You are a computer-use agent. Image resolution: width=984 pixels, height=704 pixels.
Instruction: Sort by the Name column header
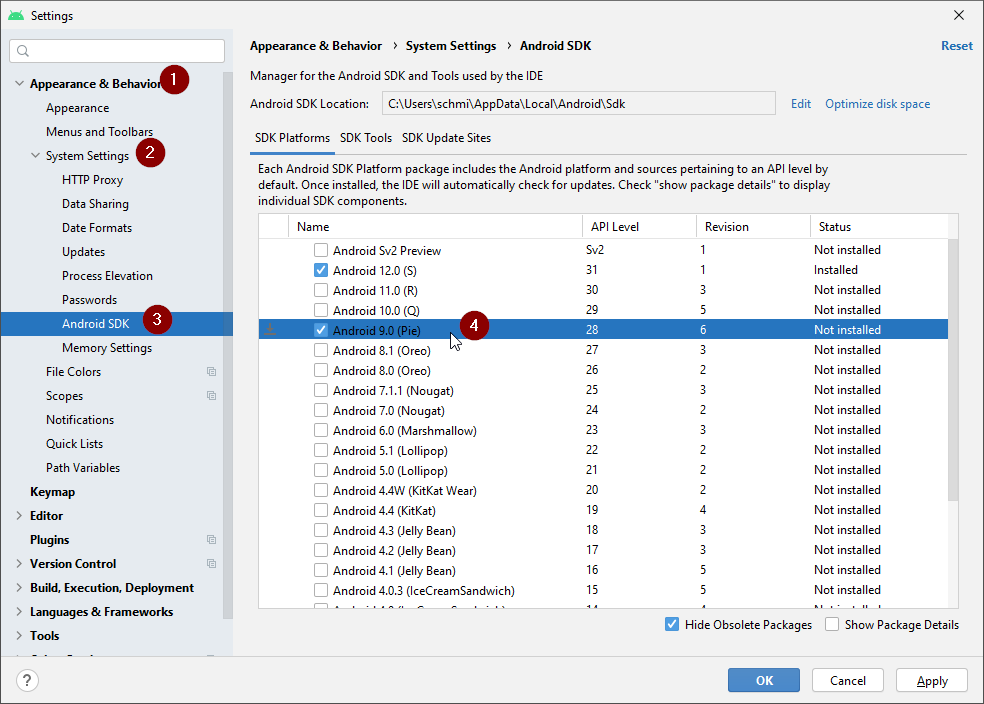(x=435, y=227)
